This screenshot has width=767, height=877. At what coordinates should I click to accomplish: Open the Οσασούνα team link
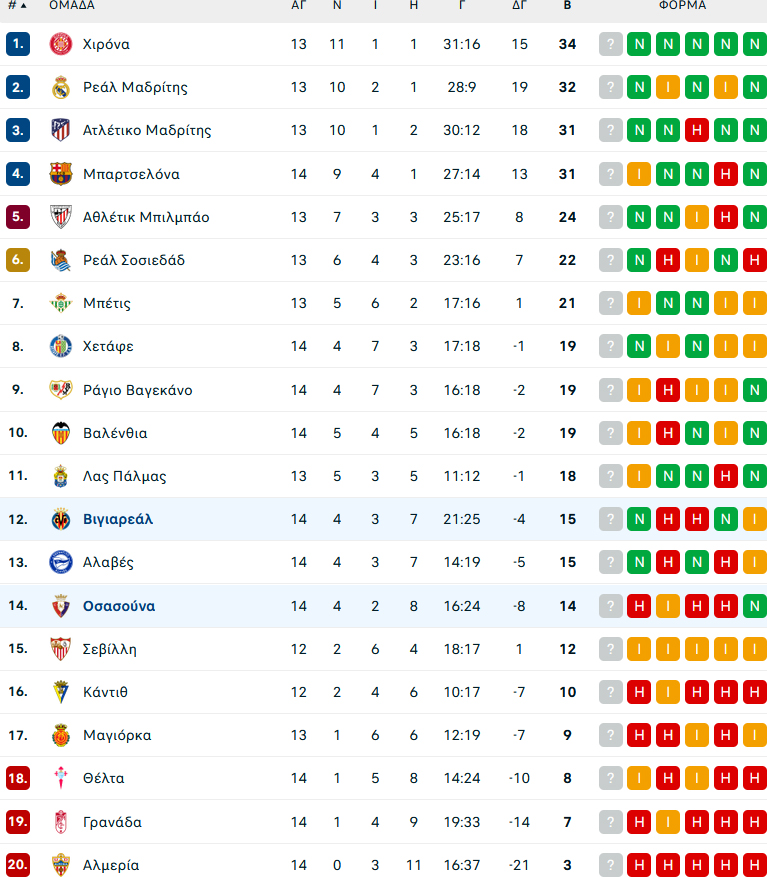(x=119, y=606)
